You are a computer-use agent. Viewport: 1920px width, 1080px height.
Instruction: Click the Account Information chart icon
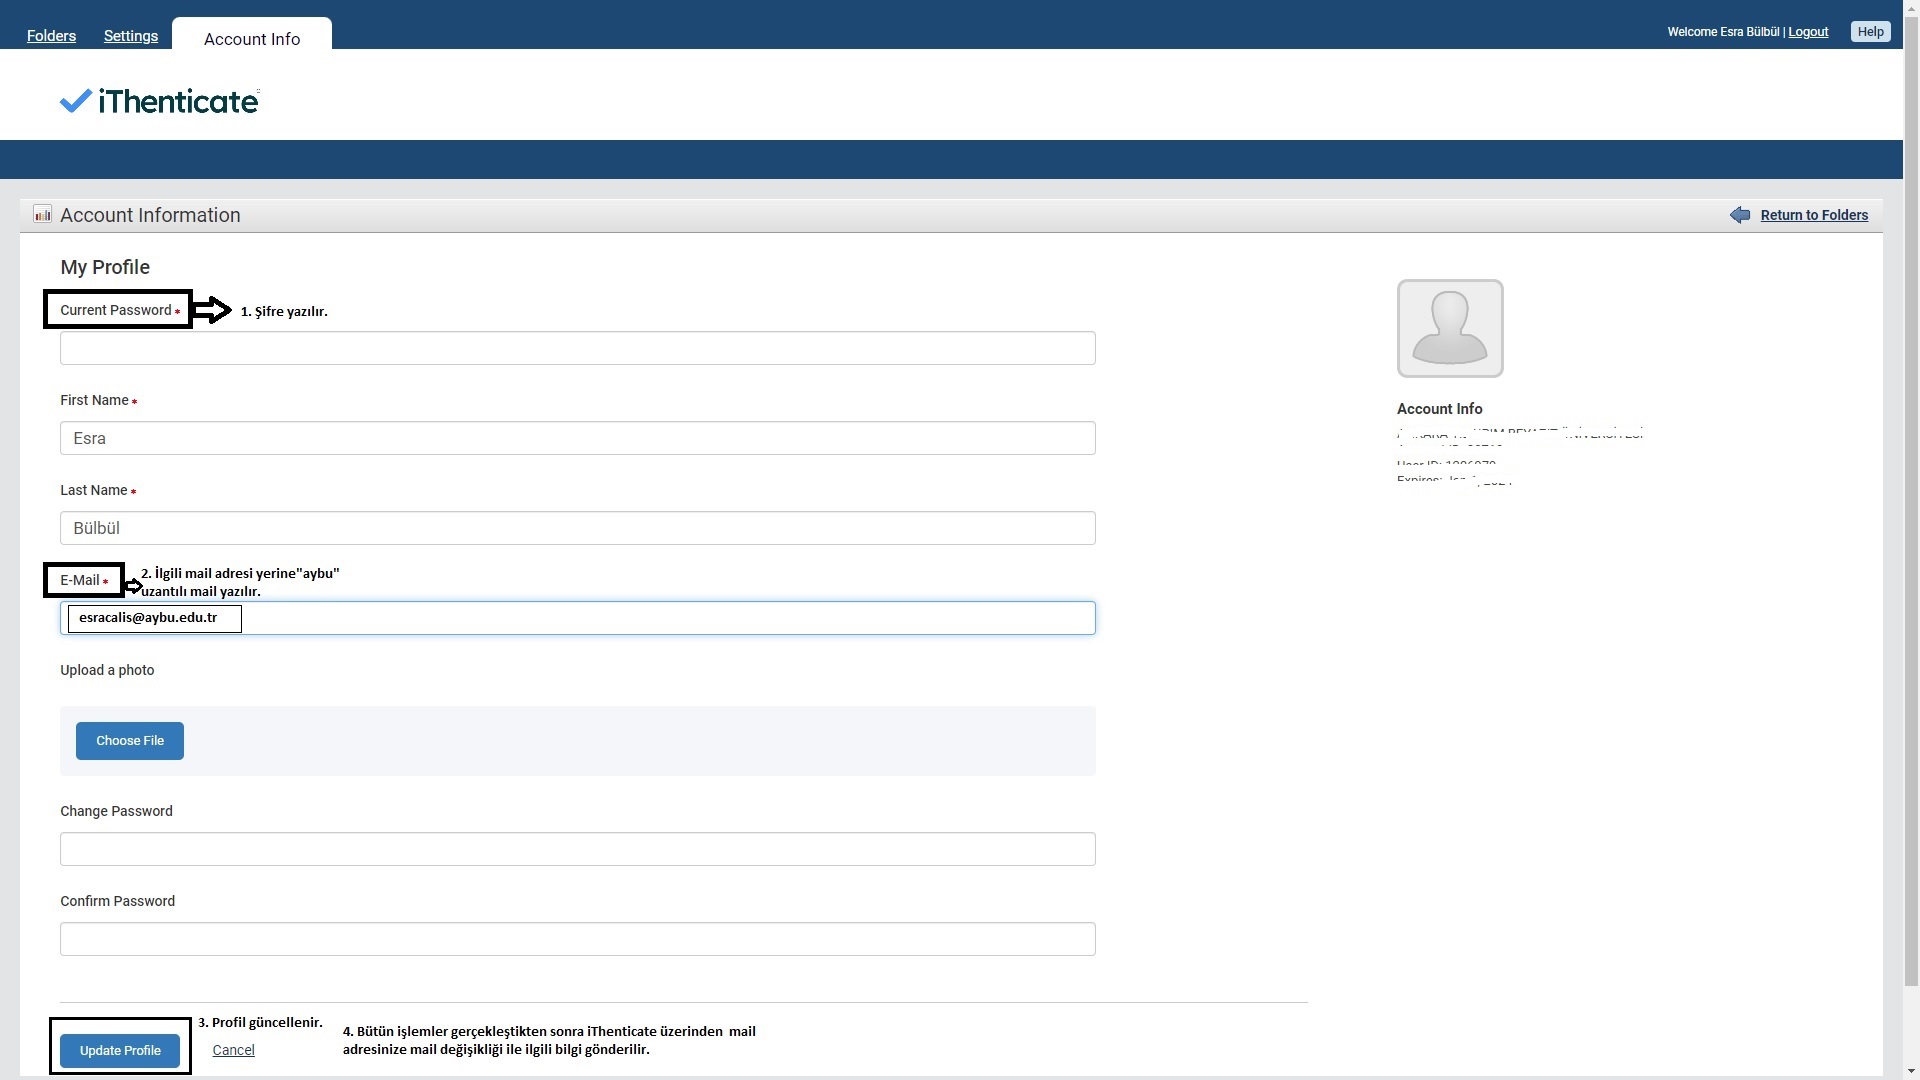point(42,214)
